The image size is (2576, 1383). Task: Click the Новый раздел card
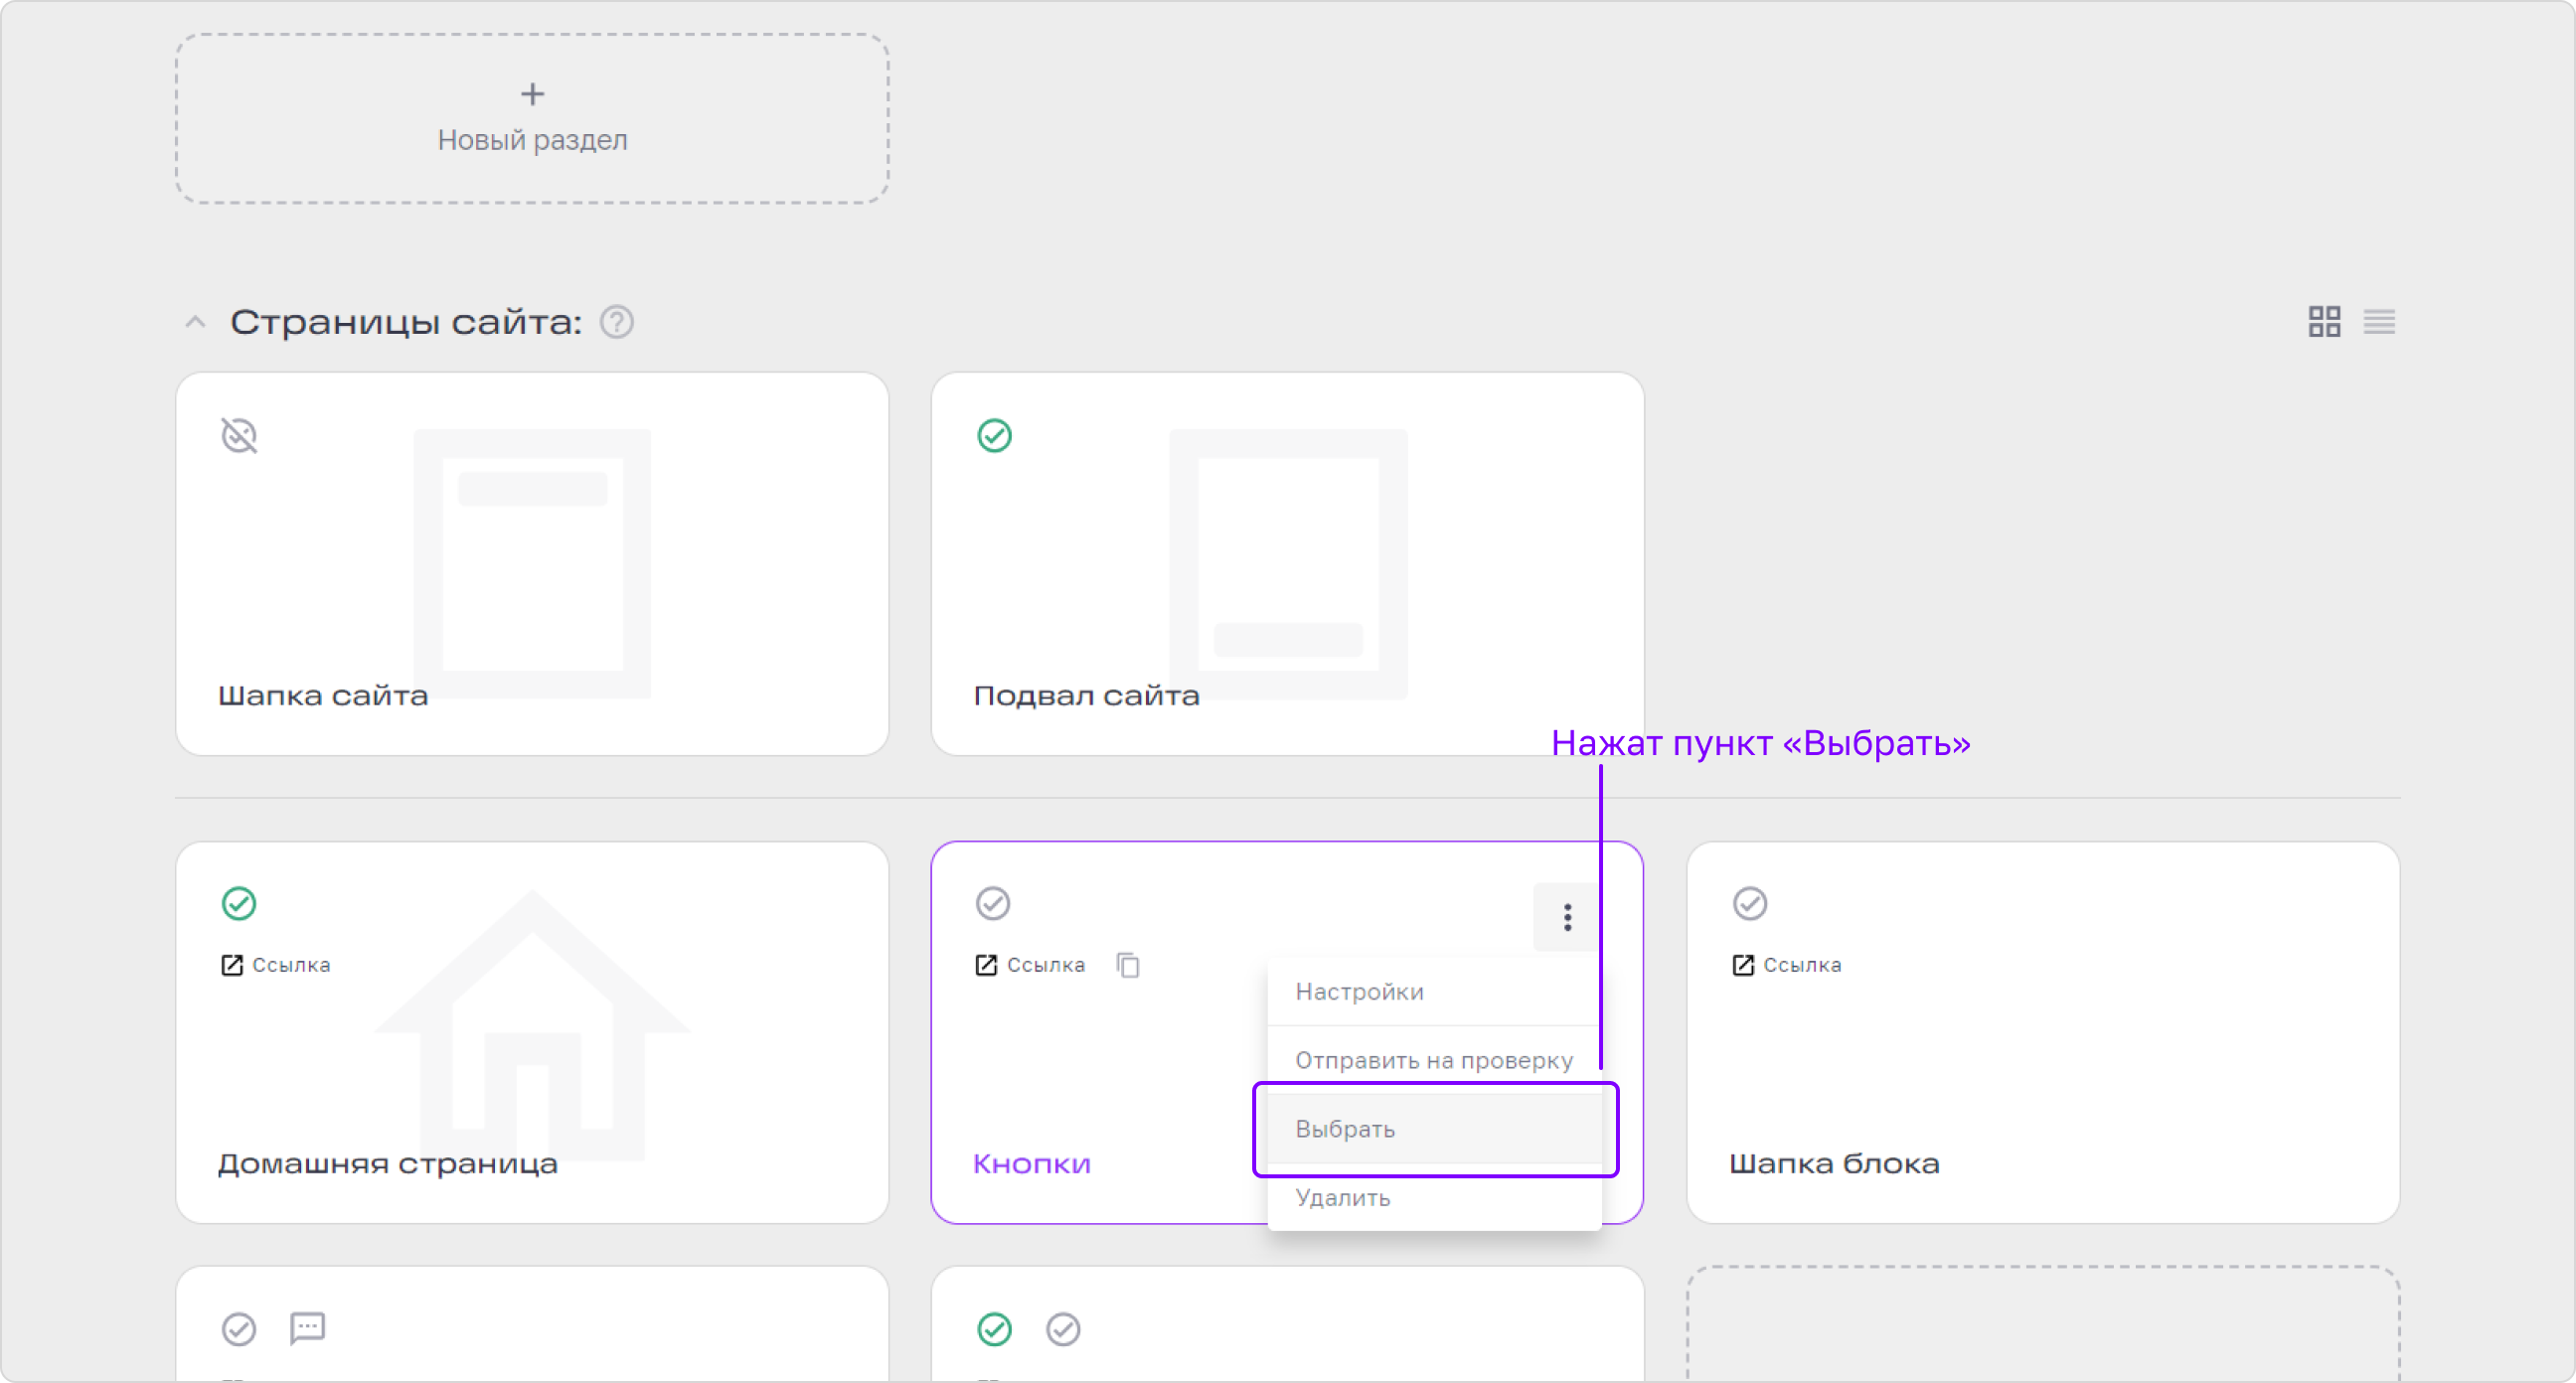pyautogui.click(x=532, y=118)
